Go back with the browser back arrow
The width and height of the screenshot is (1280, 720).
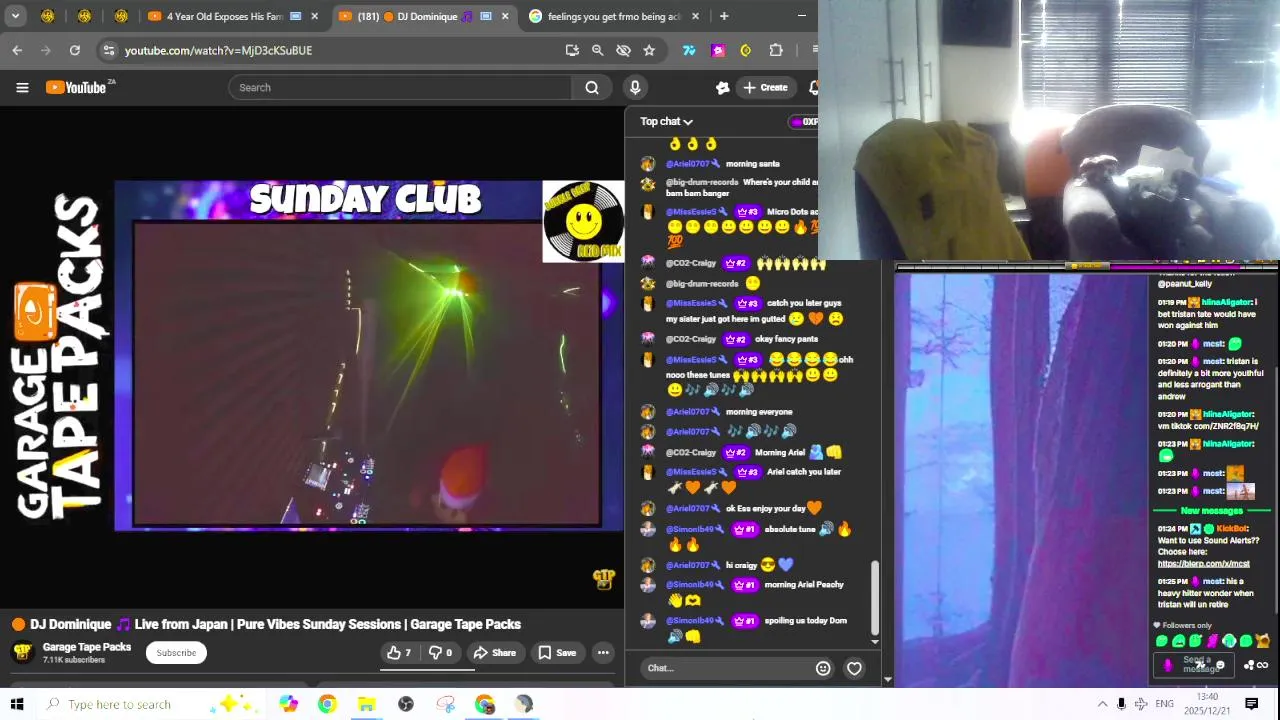click(x=17, y=50)
